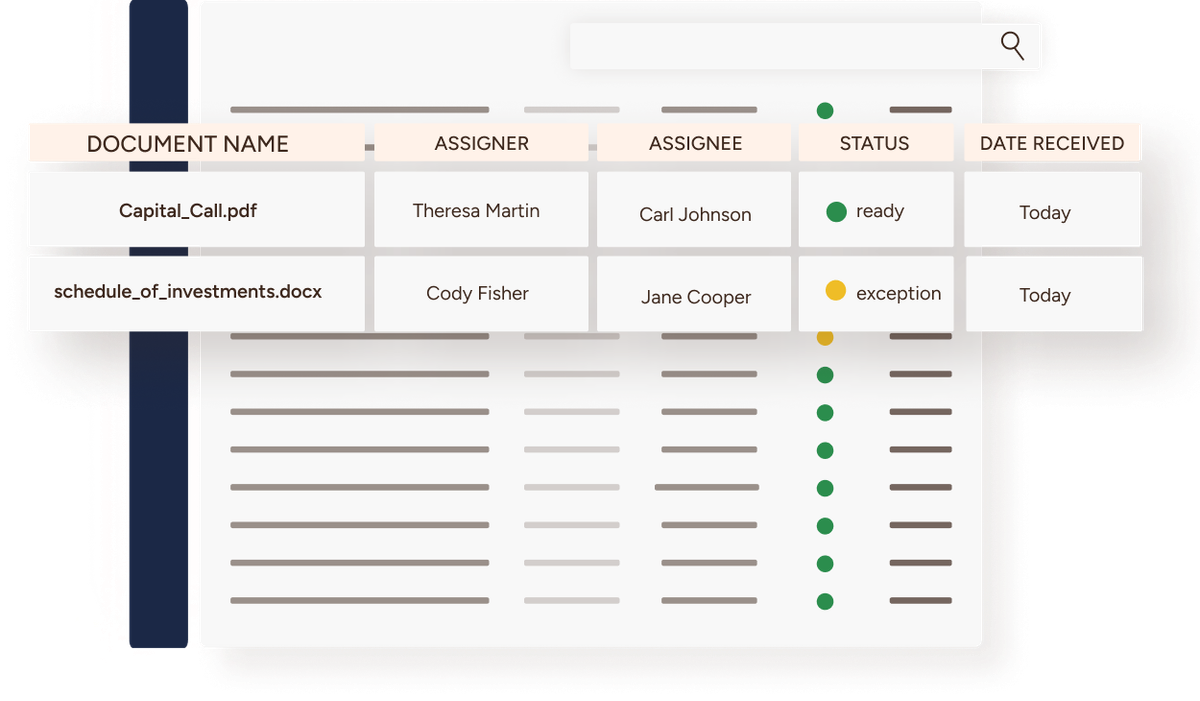1200x701 pixels.
Task: Open schedule_of_investments.docx file
Action: (188, 292)
